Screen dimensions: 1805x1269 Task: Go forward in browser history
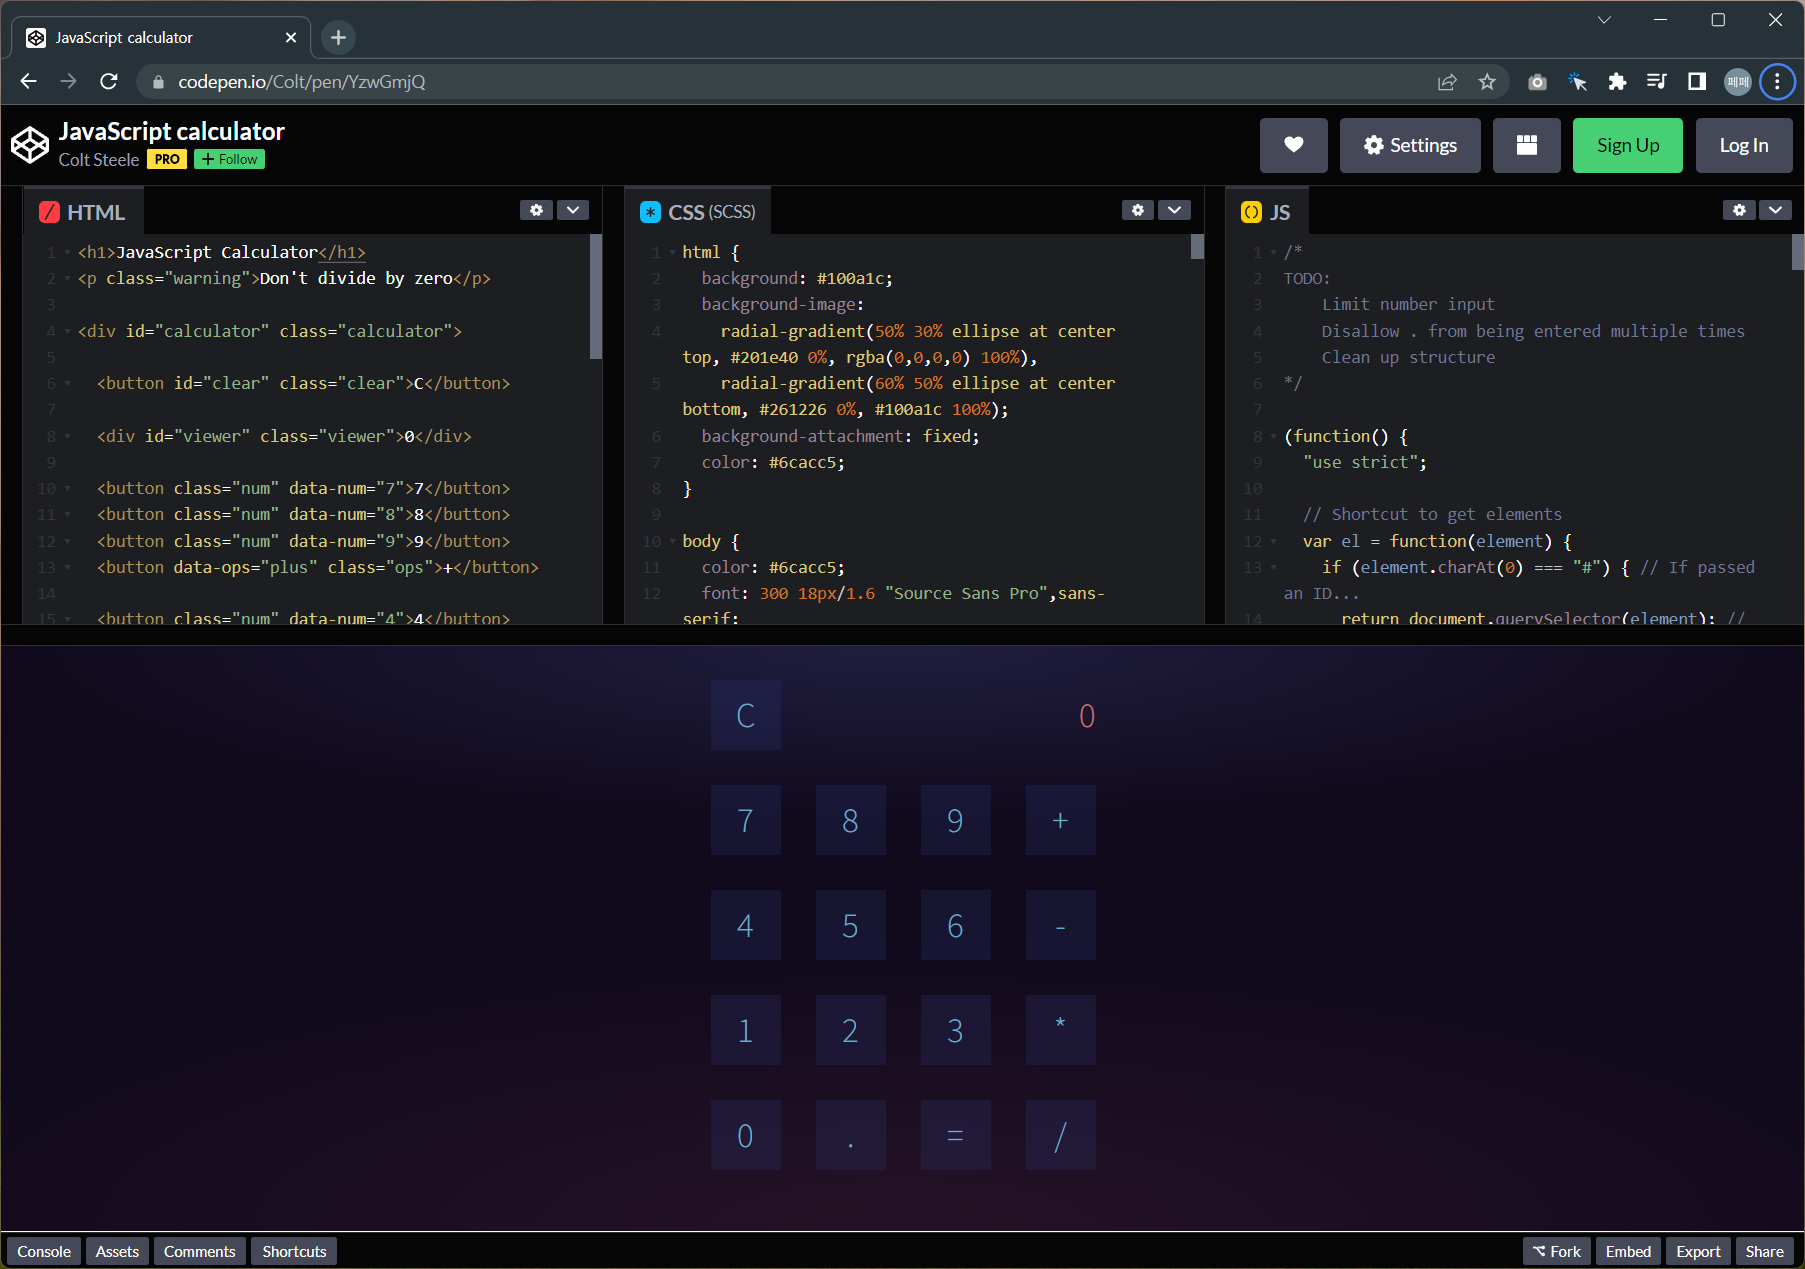pyautogui.click(x=68, y=81)
